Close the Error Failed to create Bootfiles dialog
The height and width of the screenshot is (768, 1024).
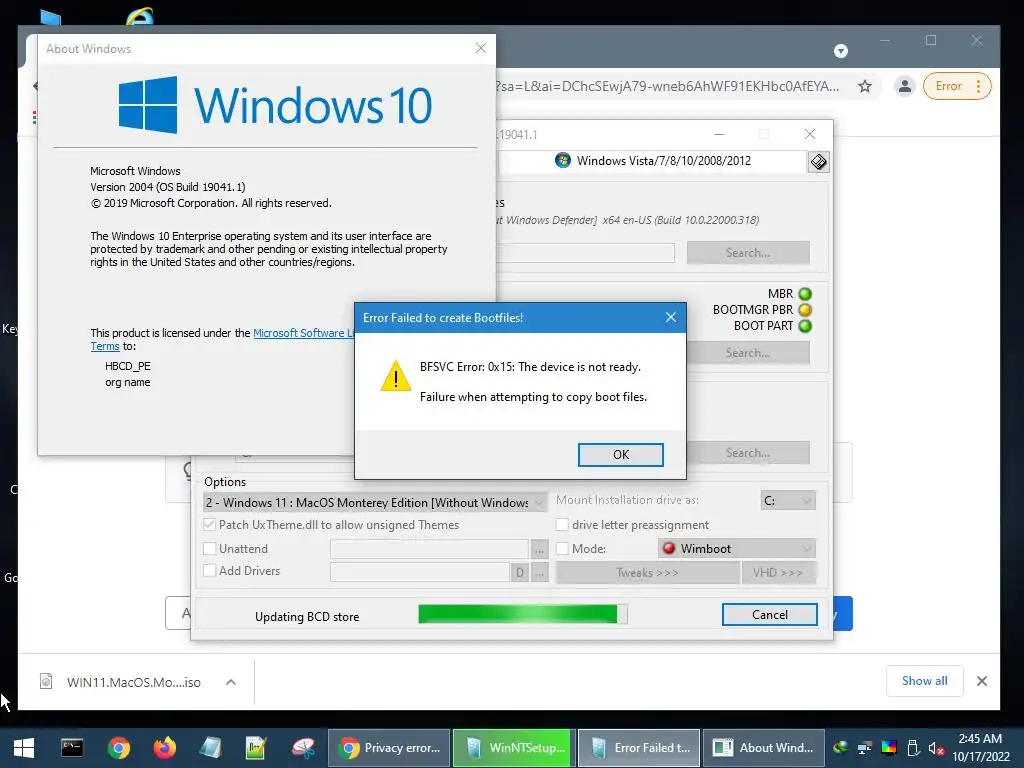(x=671, y=317)
